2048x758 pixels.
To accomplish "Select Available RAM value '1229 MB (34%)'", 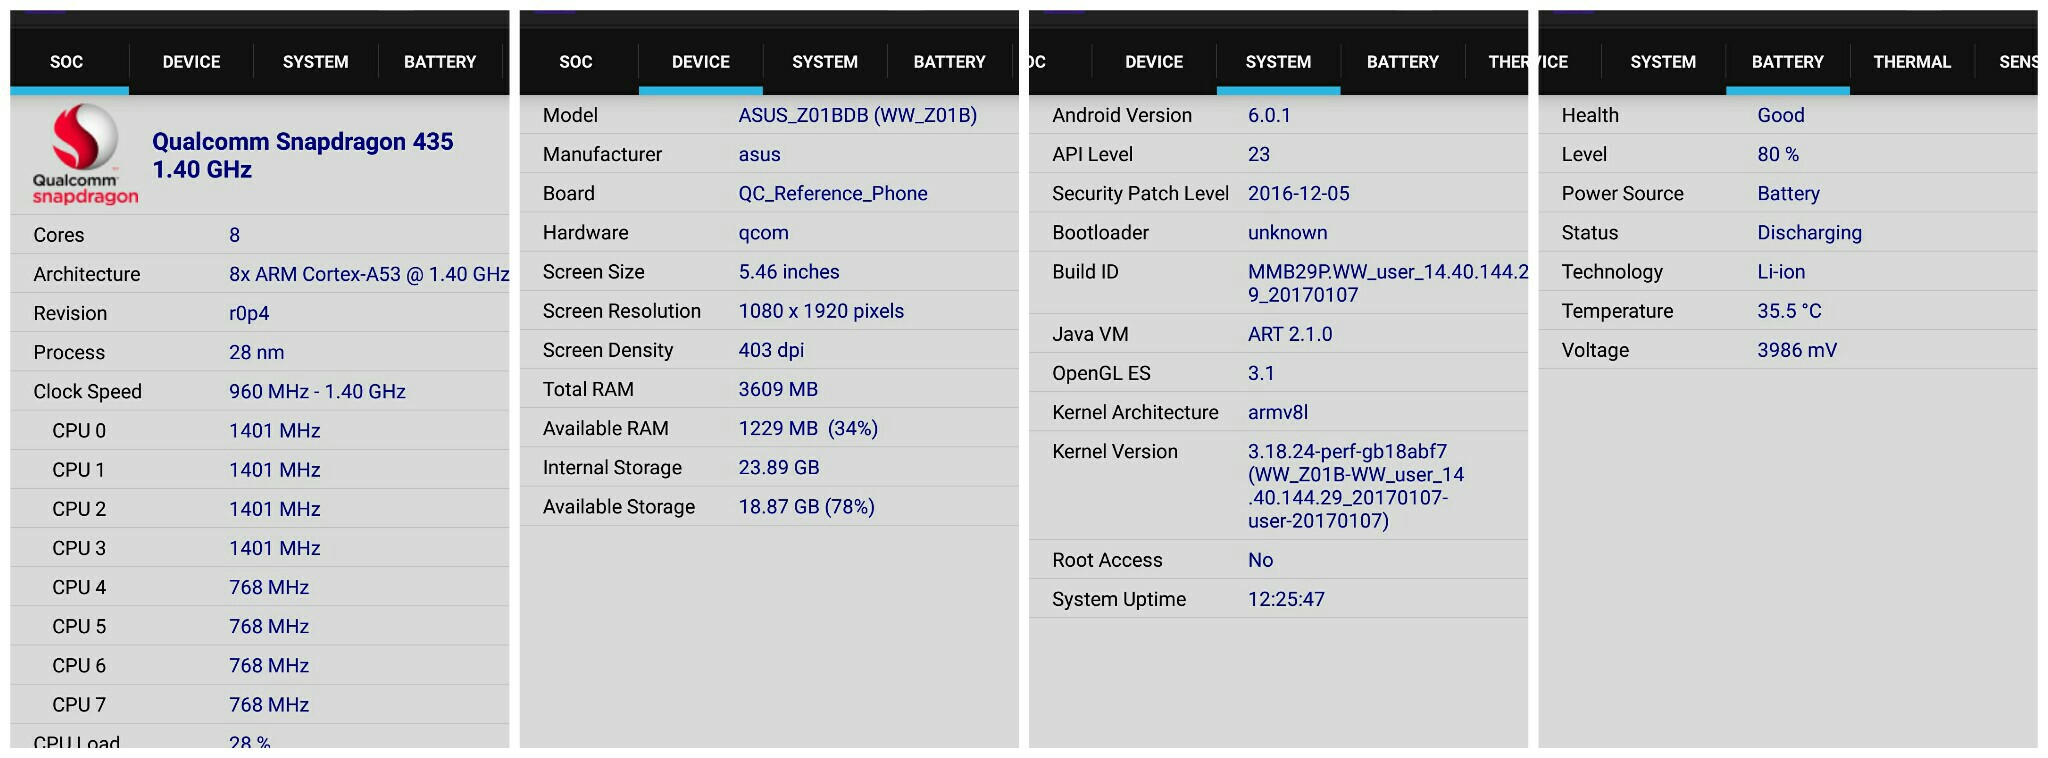I will 808,428.
